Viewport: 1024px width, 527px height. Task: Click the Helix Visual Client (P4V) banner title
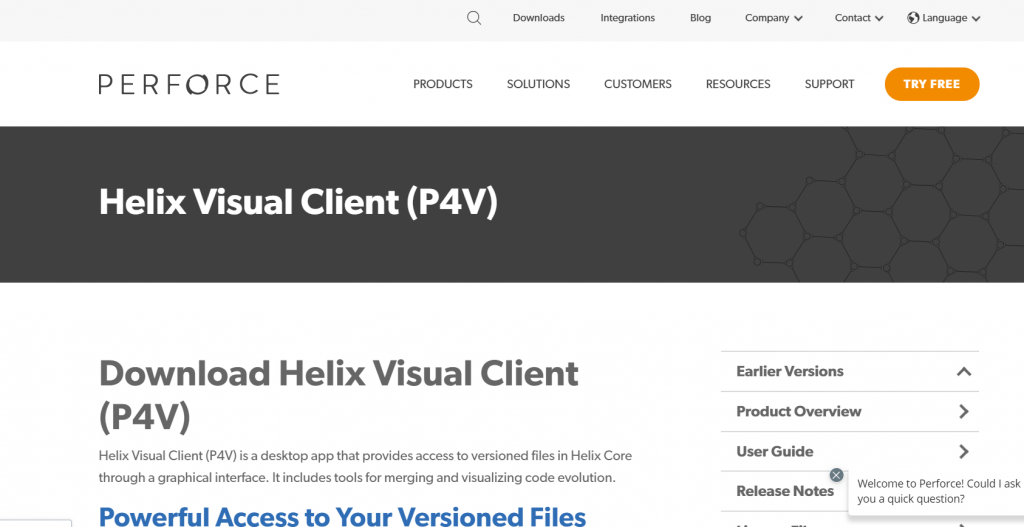298,202
